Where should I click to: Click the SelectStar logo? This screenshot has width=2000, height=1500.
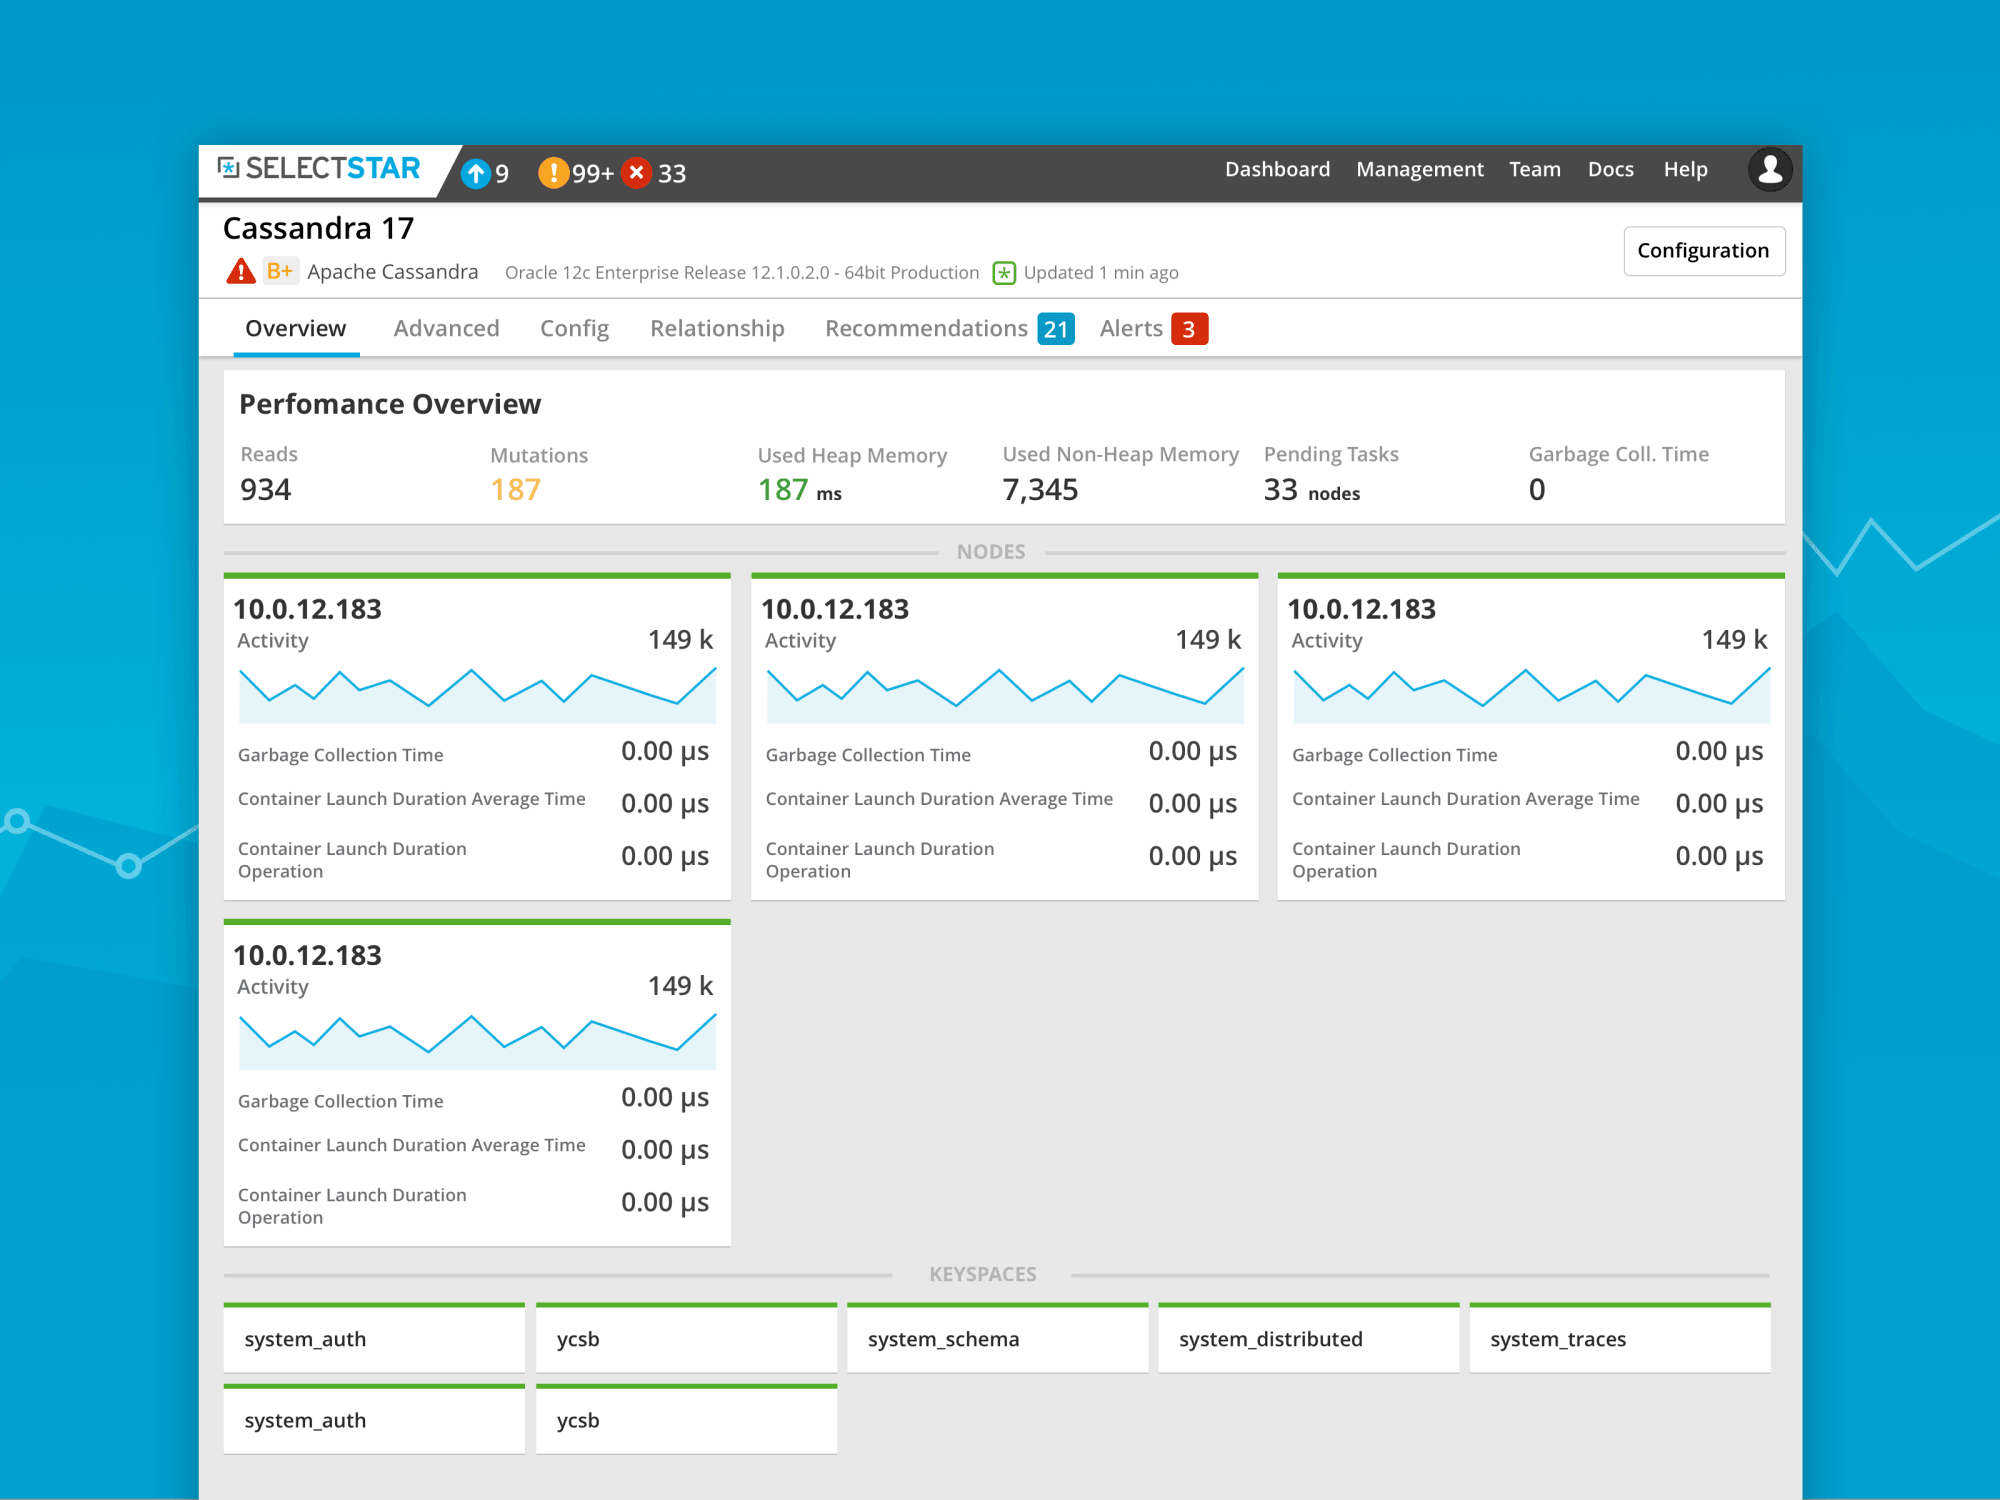click(x=319, y=168)
